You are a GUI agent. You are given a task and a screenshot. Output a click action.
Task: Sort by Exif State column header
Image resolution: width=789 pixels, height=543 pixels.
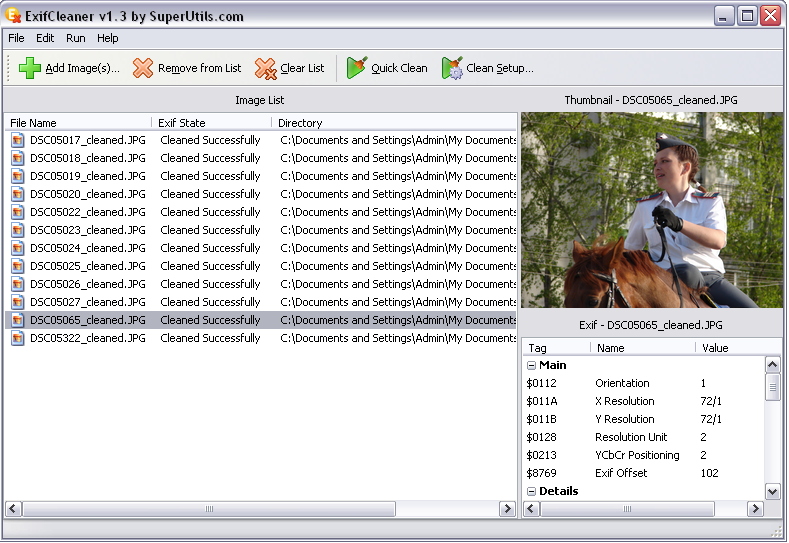pos(211,123)
